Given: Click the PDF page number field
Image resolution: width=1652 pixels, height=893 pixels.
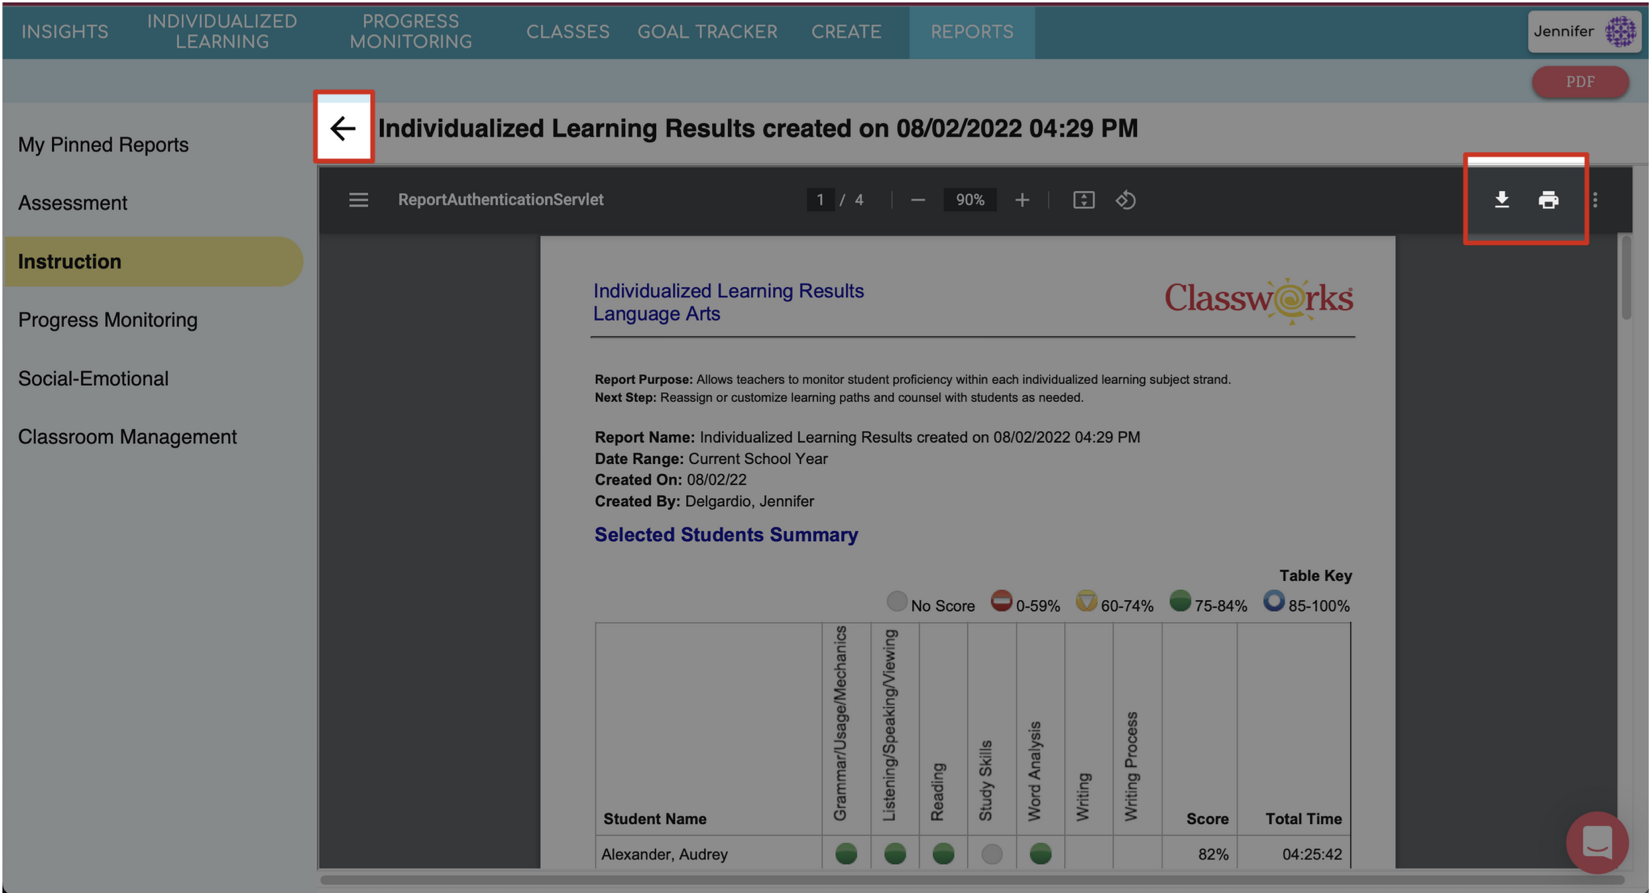Looking at the screenshot, I should (x=820, y=200).
